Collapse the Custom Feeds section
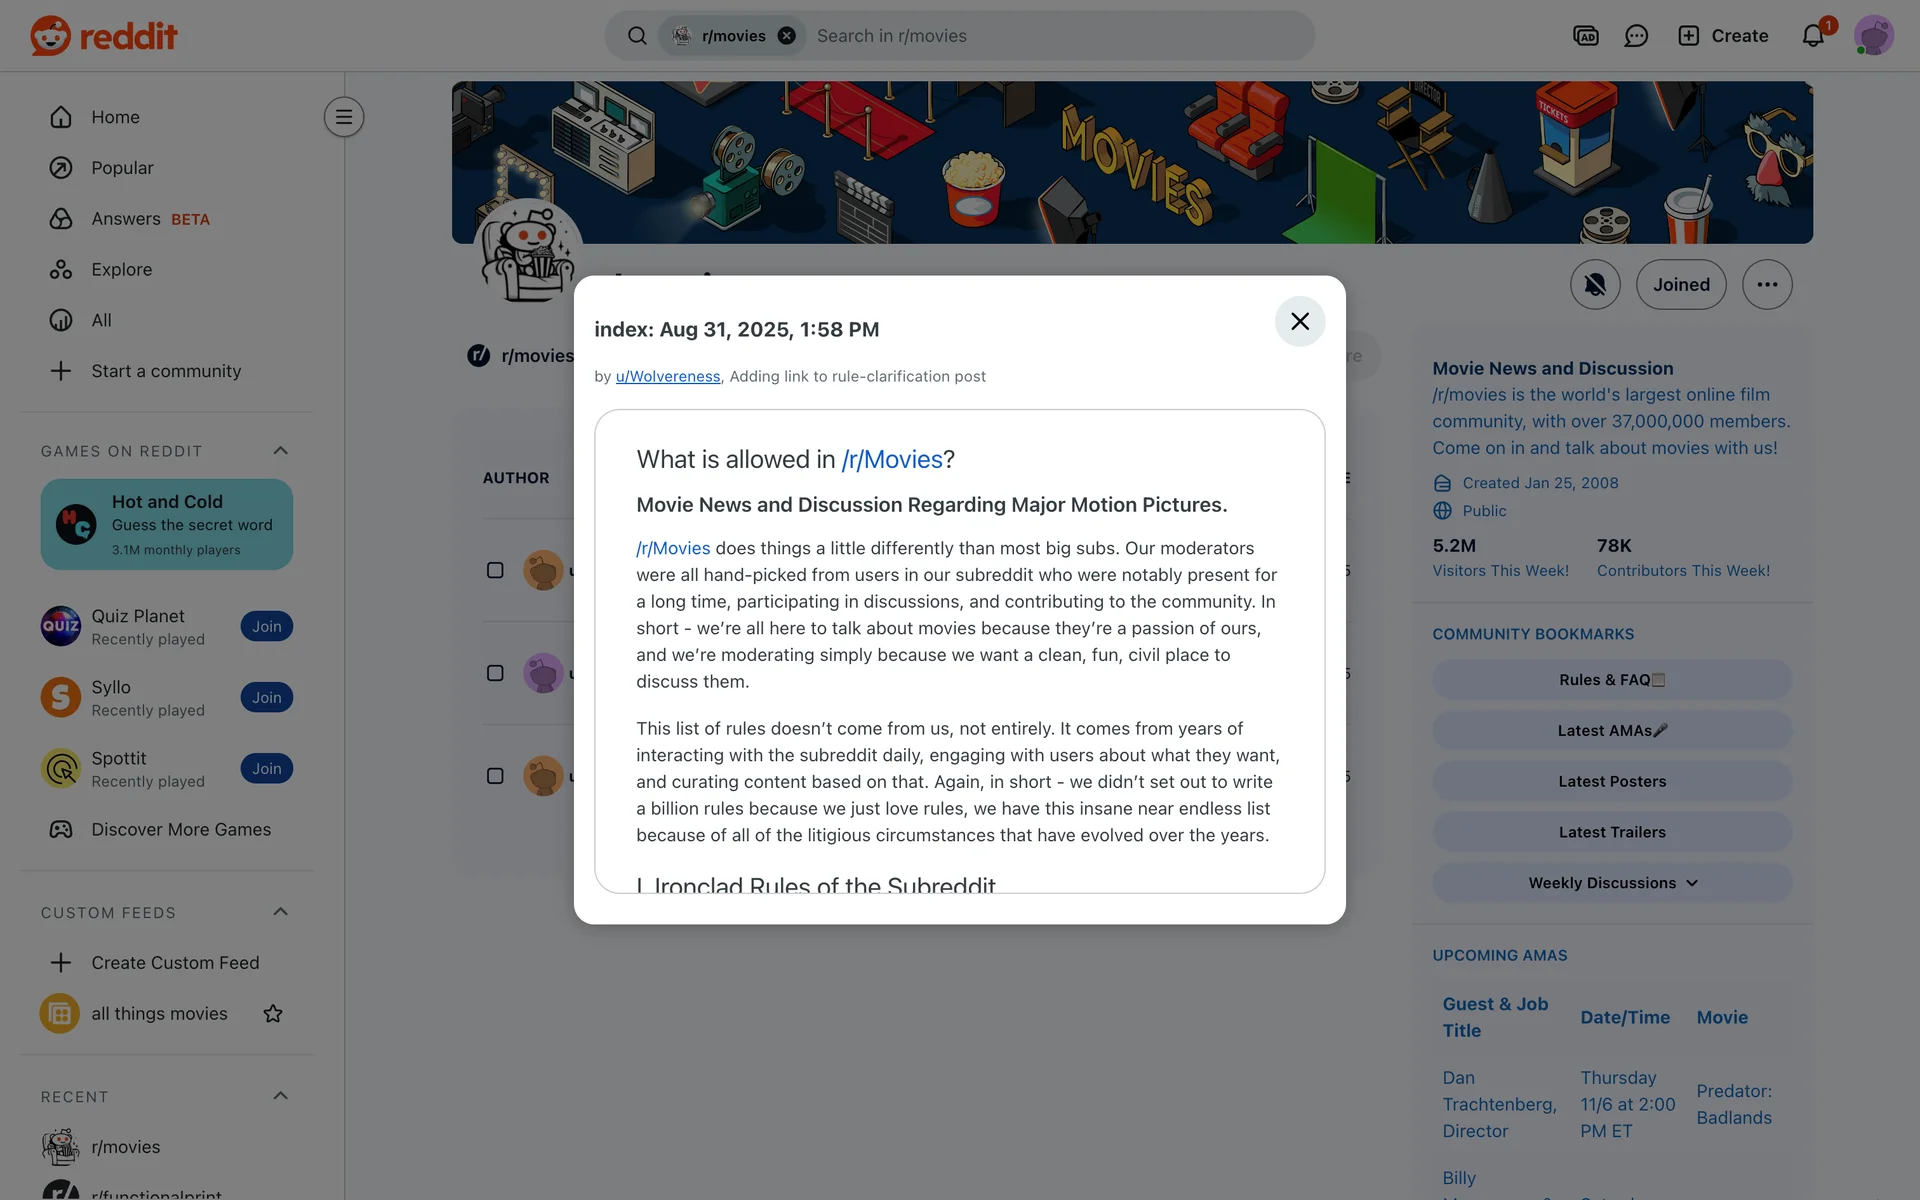This screenshot has height=1200, width=1920. coord(281,912)
